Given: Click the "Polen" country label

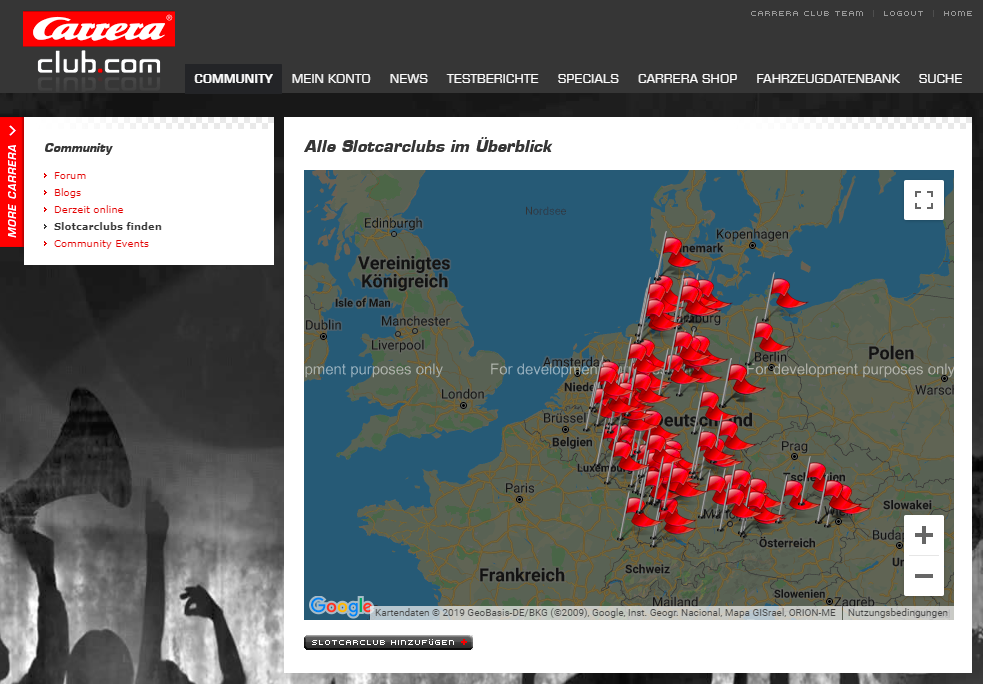Looking at the screenshot, I should pyautogui.click(x=891, y=353).
